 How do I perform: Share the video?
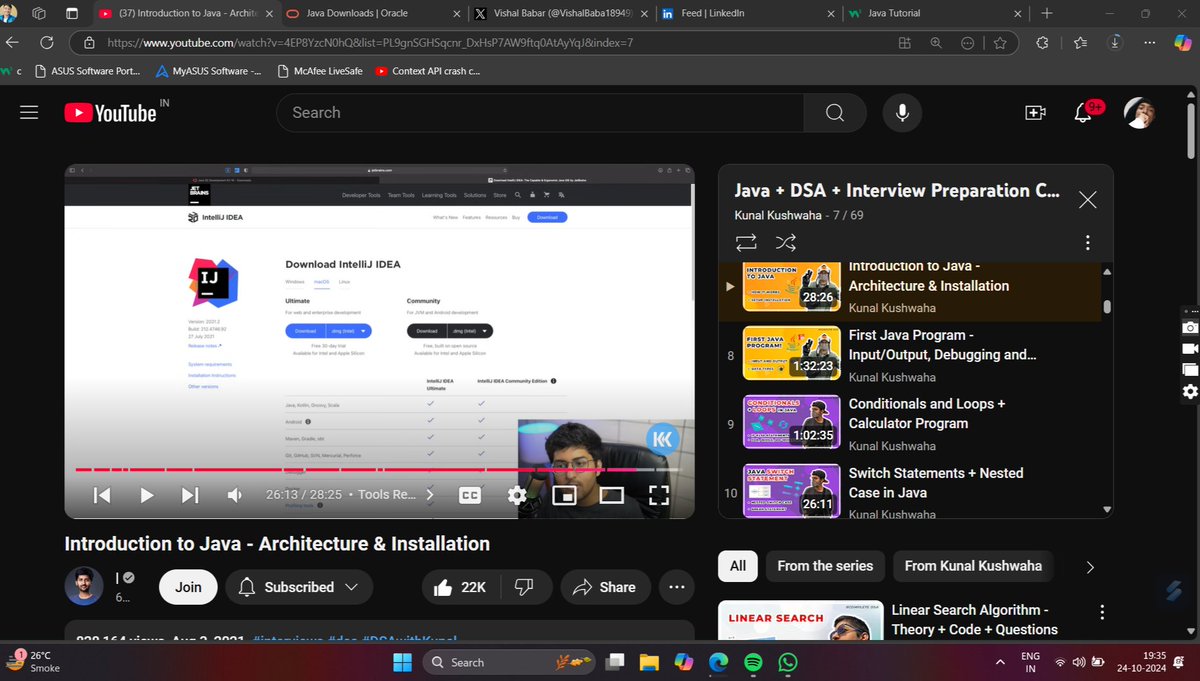[605, 587]
